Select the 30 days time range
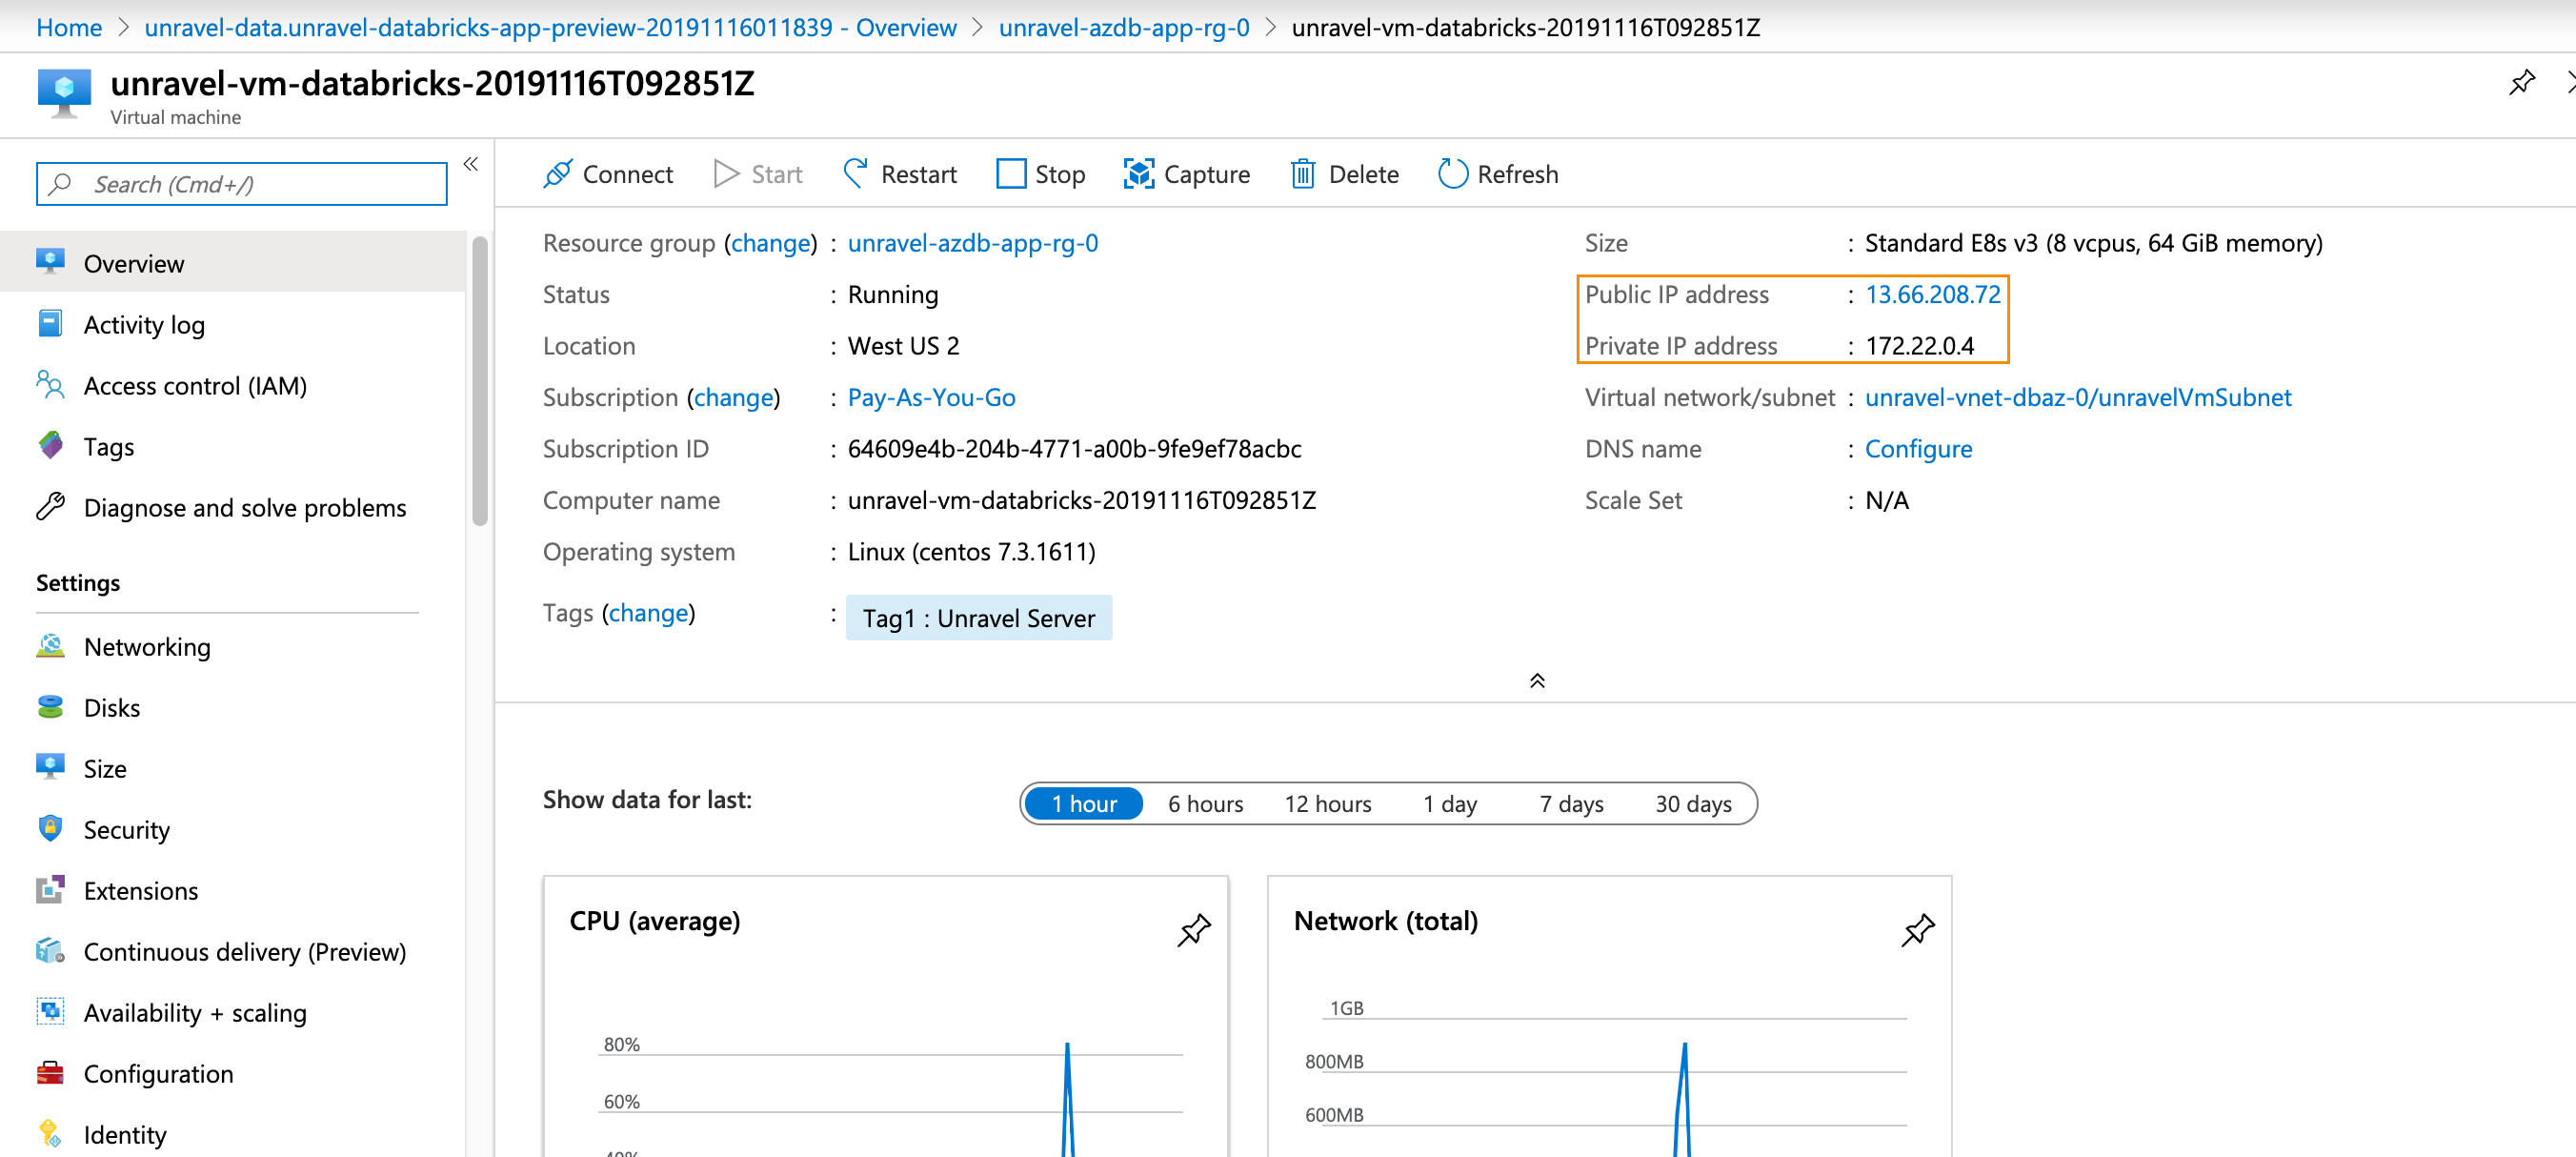The height and width of the screenshot is (1157, 2576). pos(1693,803)
